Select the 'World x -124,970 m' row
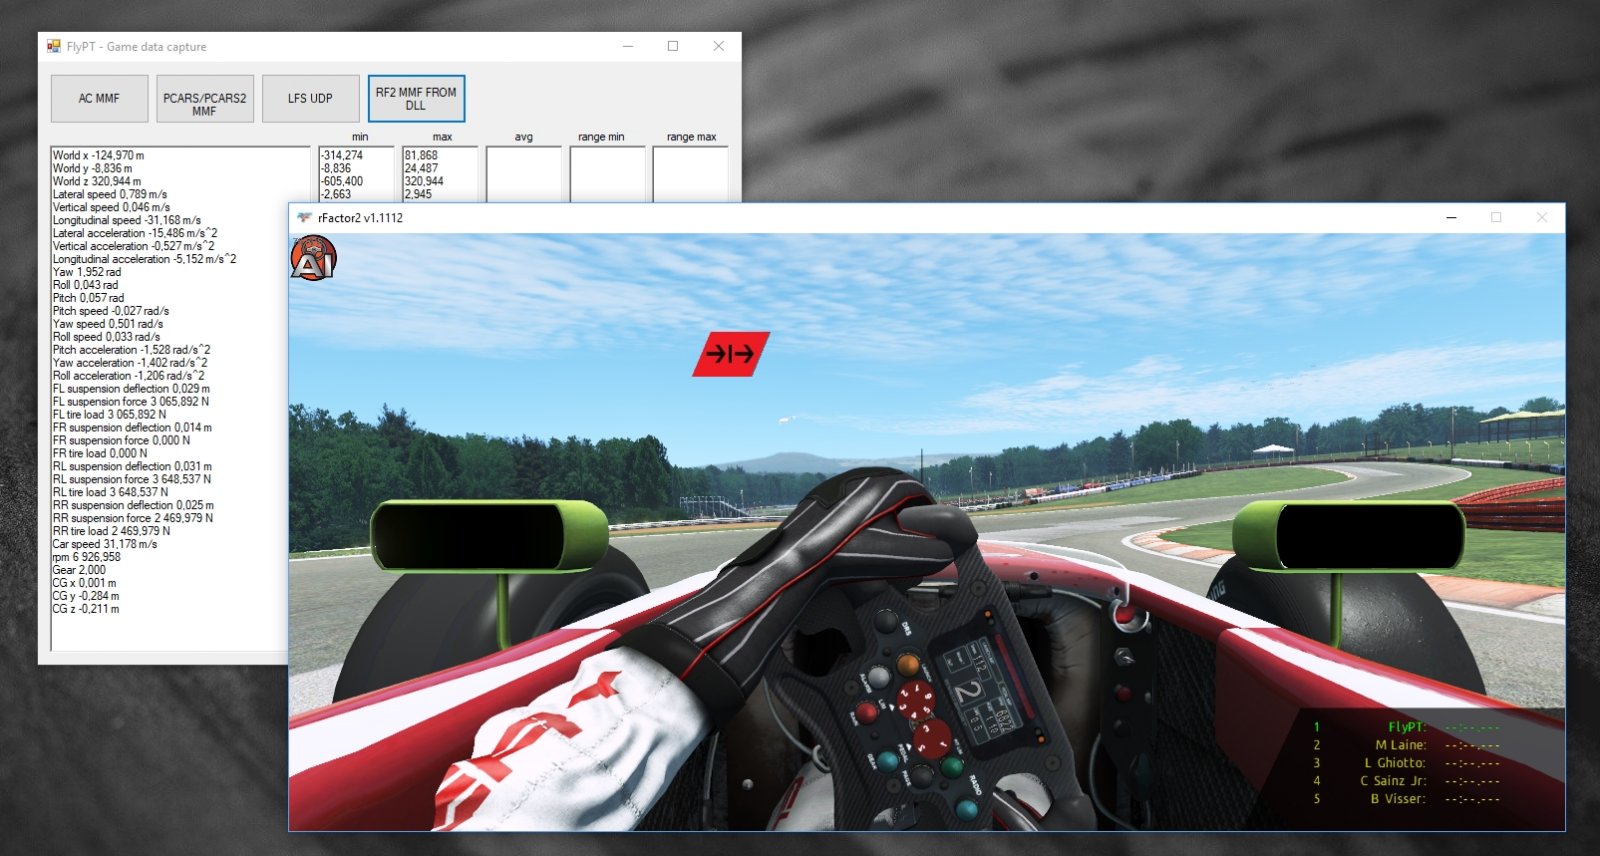 [x=99, y=156]
